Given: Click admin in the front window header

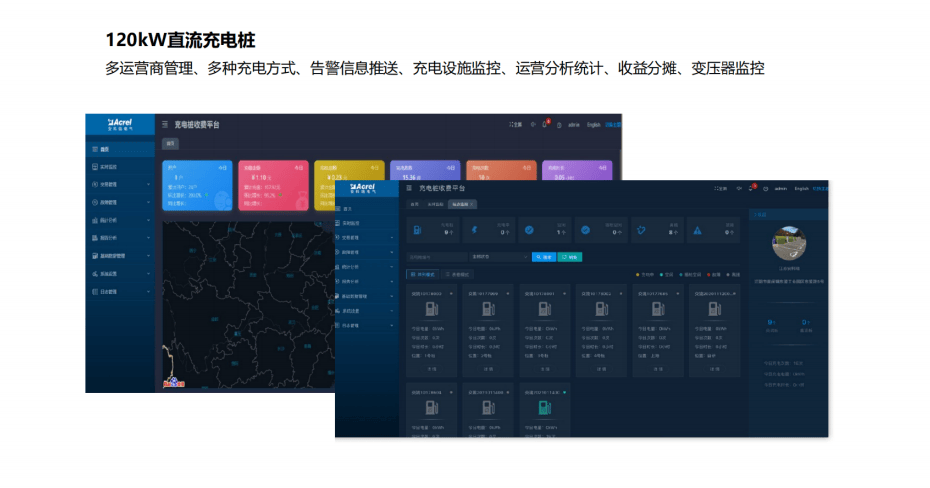Looking at the screenshot, I should click(781, 189).
